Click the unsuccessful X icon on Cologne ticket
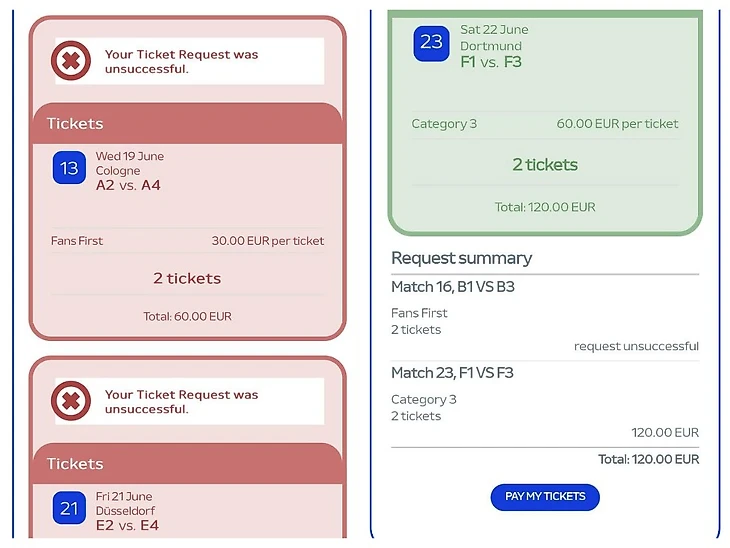This screenshot has width=730, height=548. click(x=71, y=62)
